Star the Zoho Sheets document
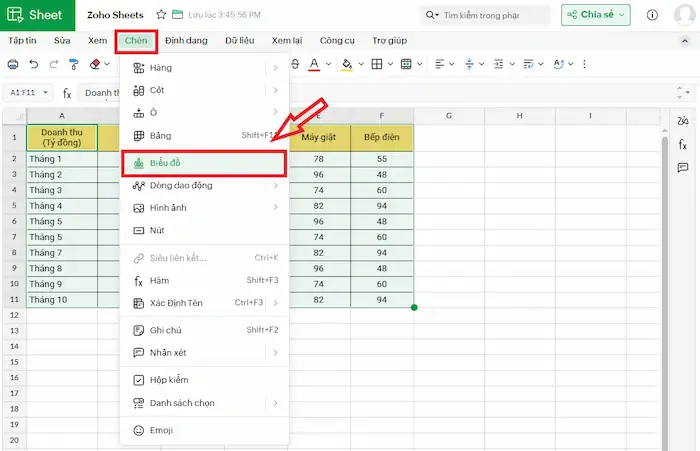Screen dimensions: 700x451 pos(161,15)
